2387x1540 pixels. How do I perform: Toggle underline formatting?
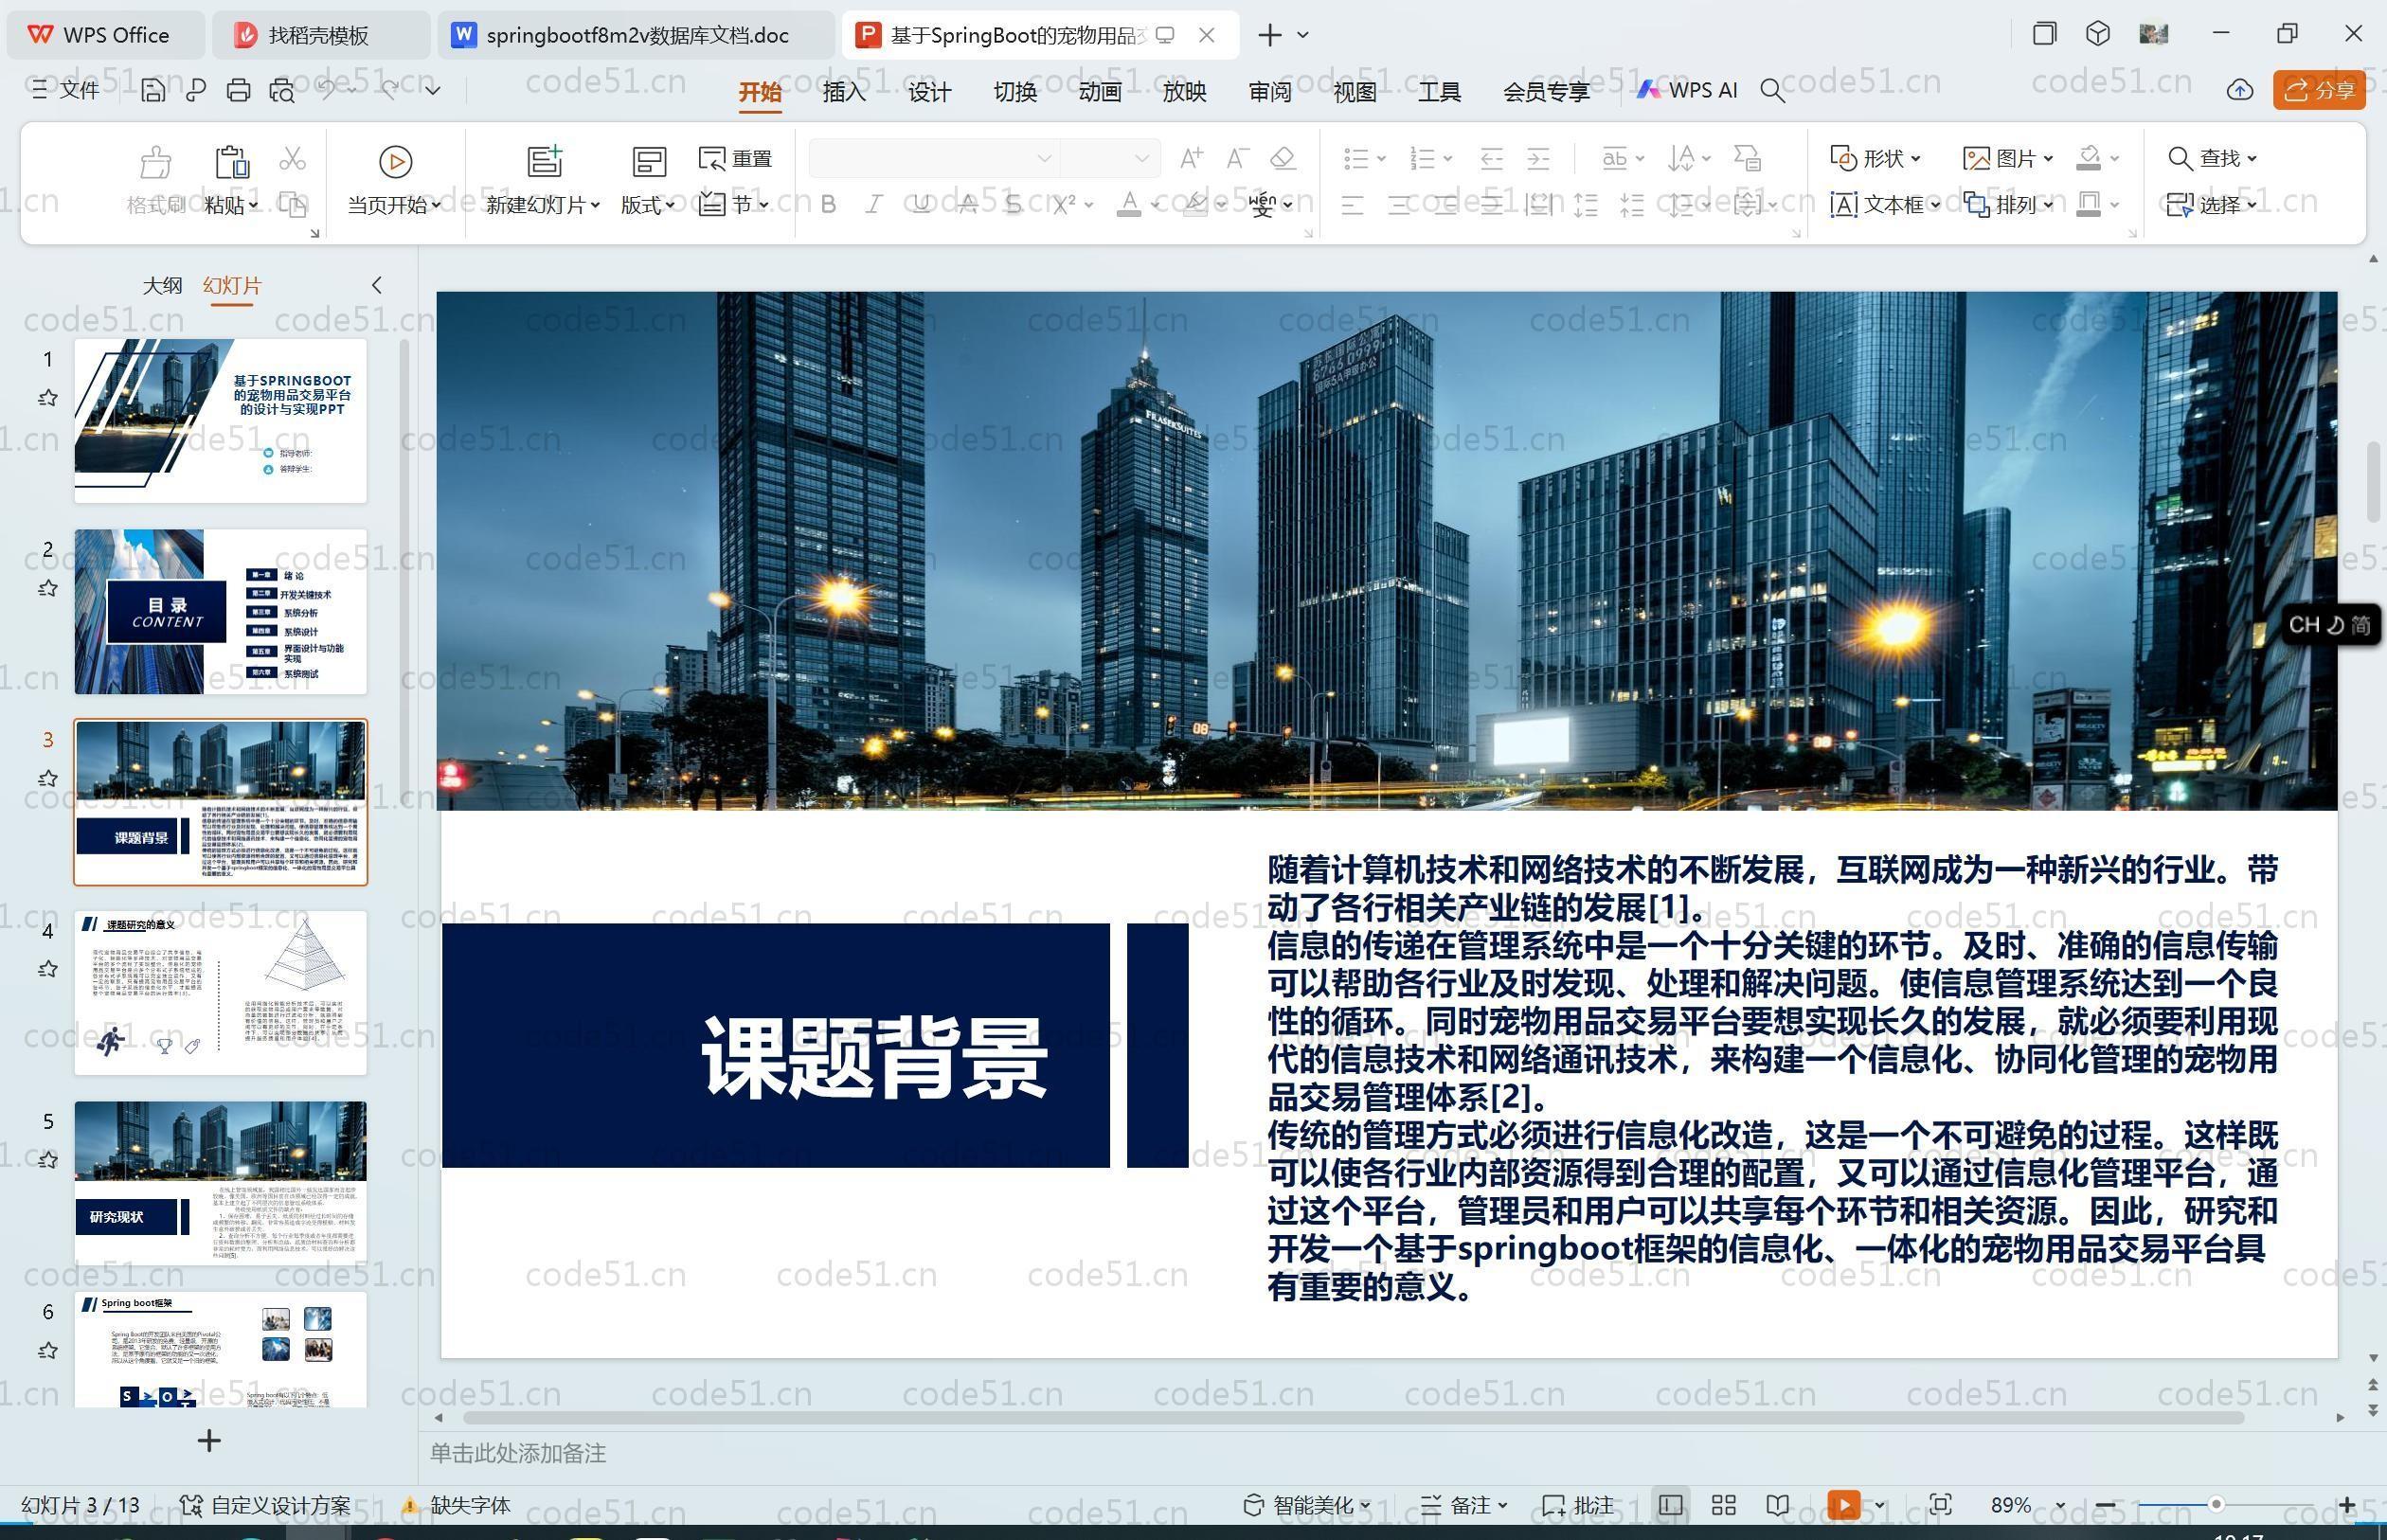pyautogui.click(x=921, y=205)
